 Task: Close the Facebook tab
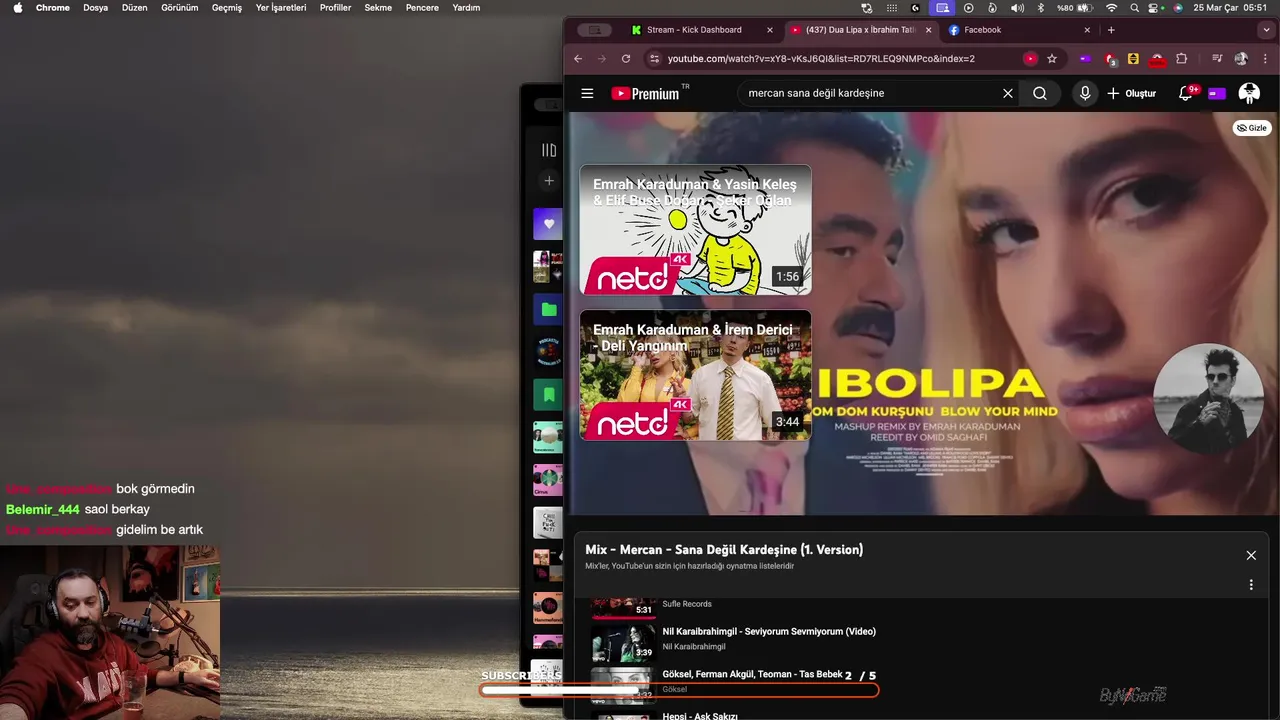pyautogui.click(x=1087, y=30)
